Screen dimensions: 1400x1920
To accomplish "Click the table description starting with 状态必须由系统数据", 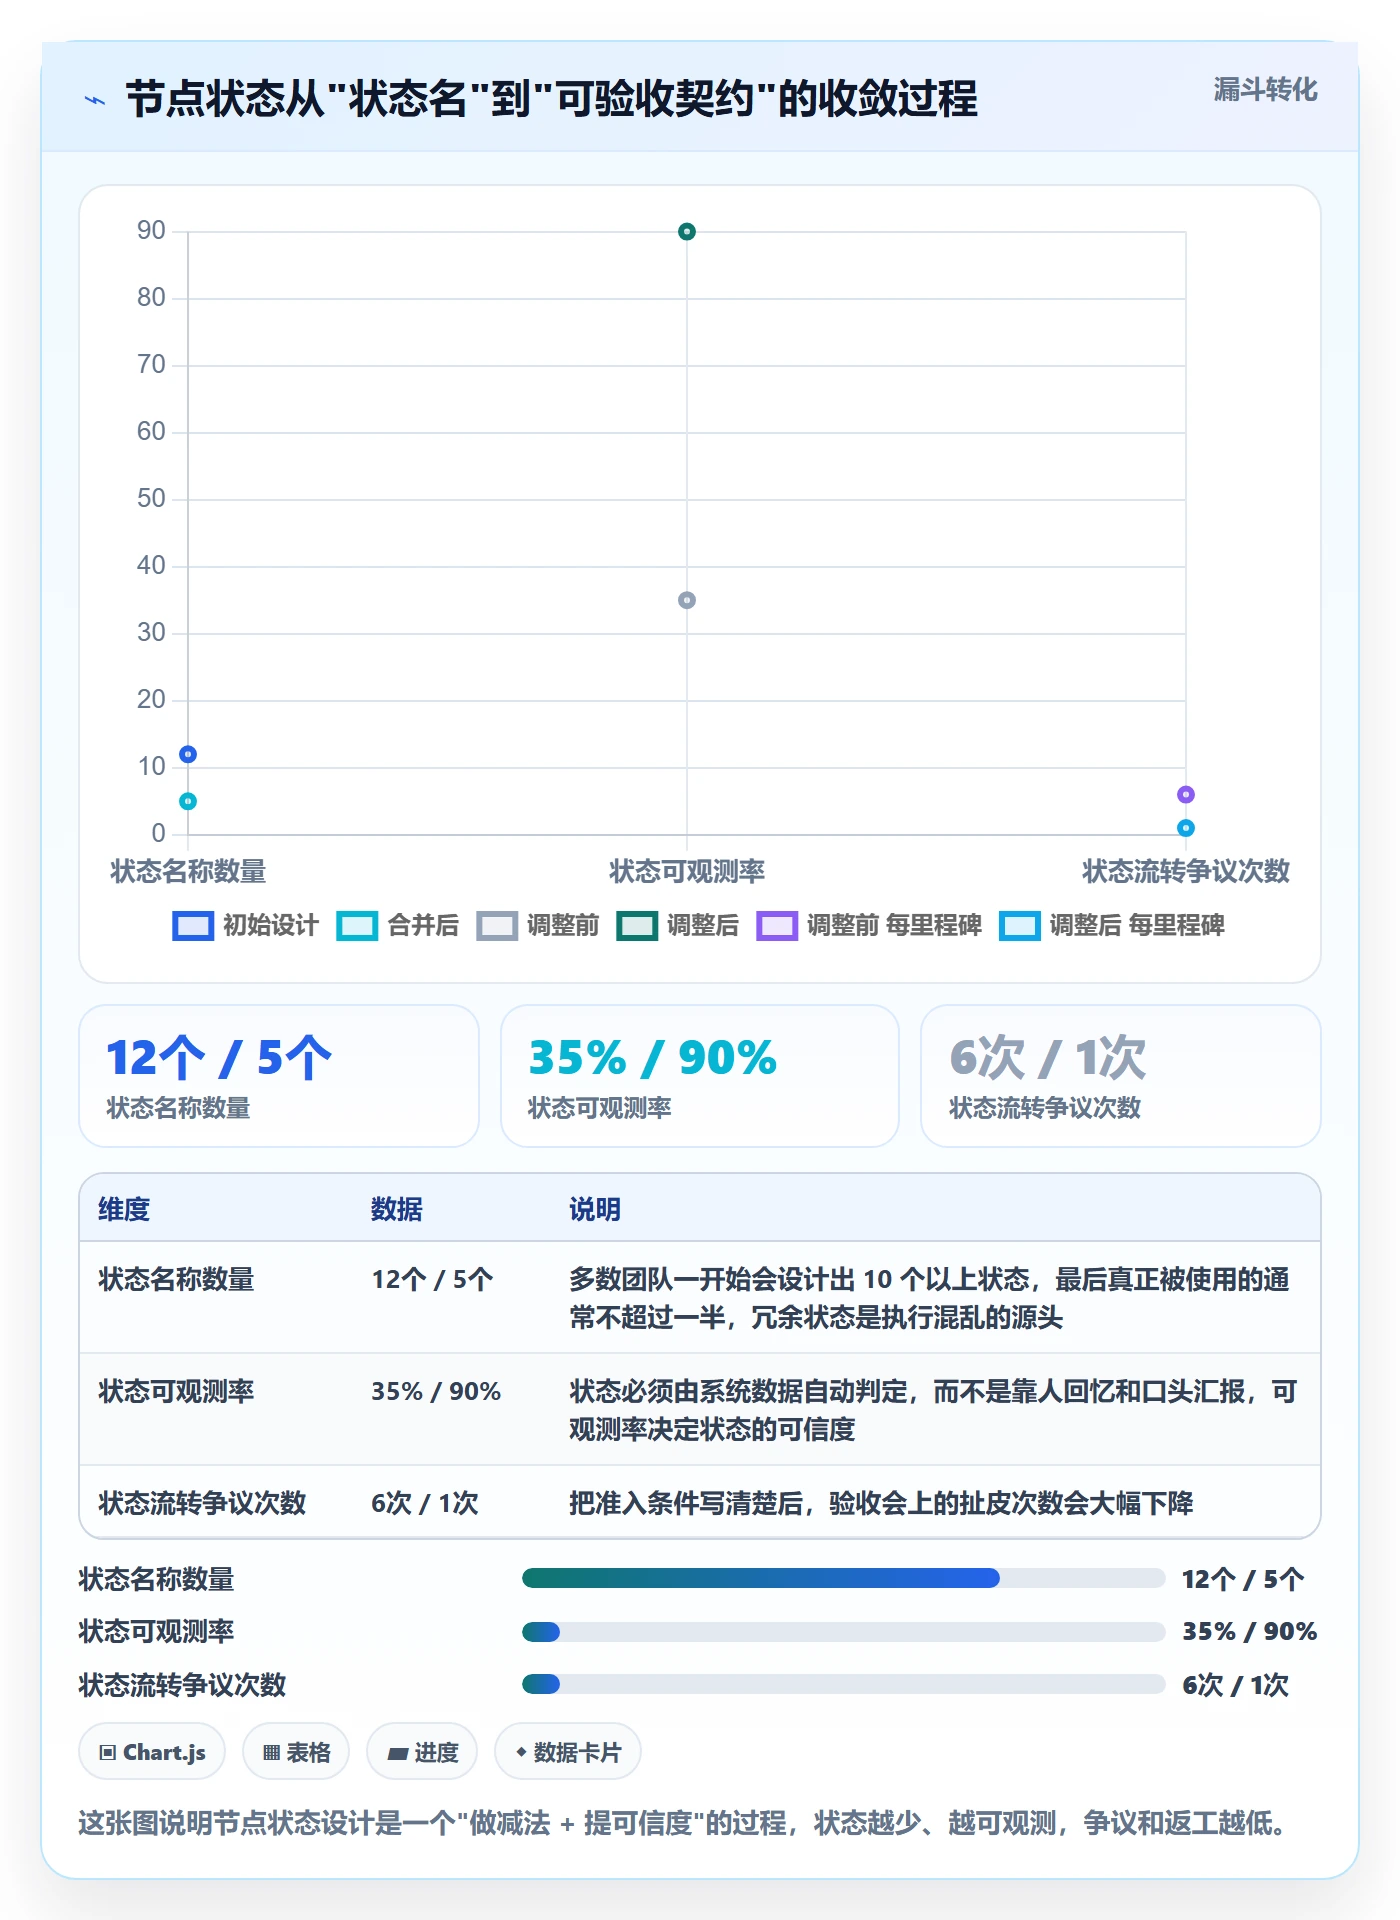I will [933, 1410].
